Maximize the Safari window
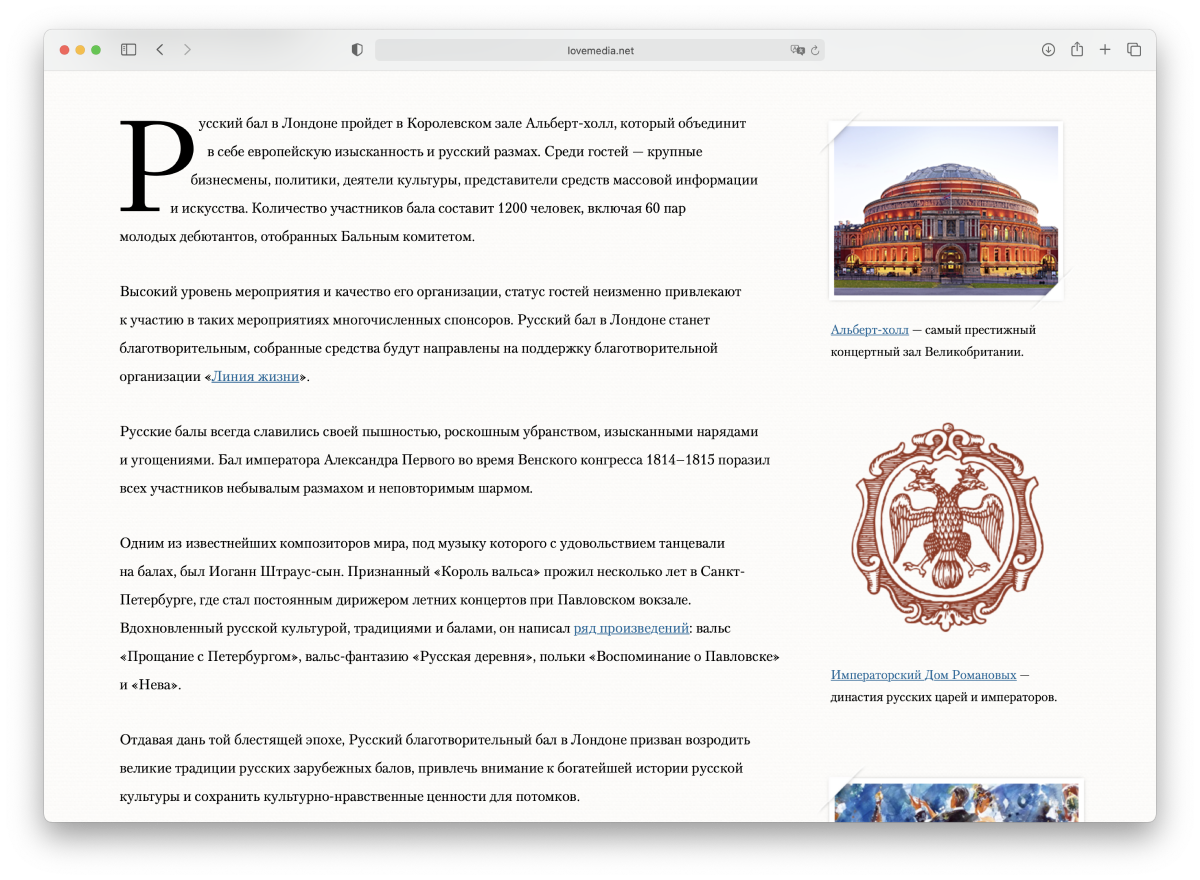This screenshot has height=880, width=1200. tap(96, 50)
